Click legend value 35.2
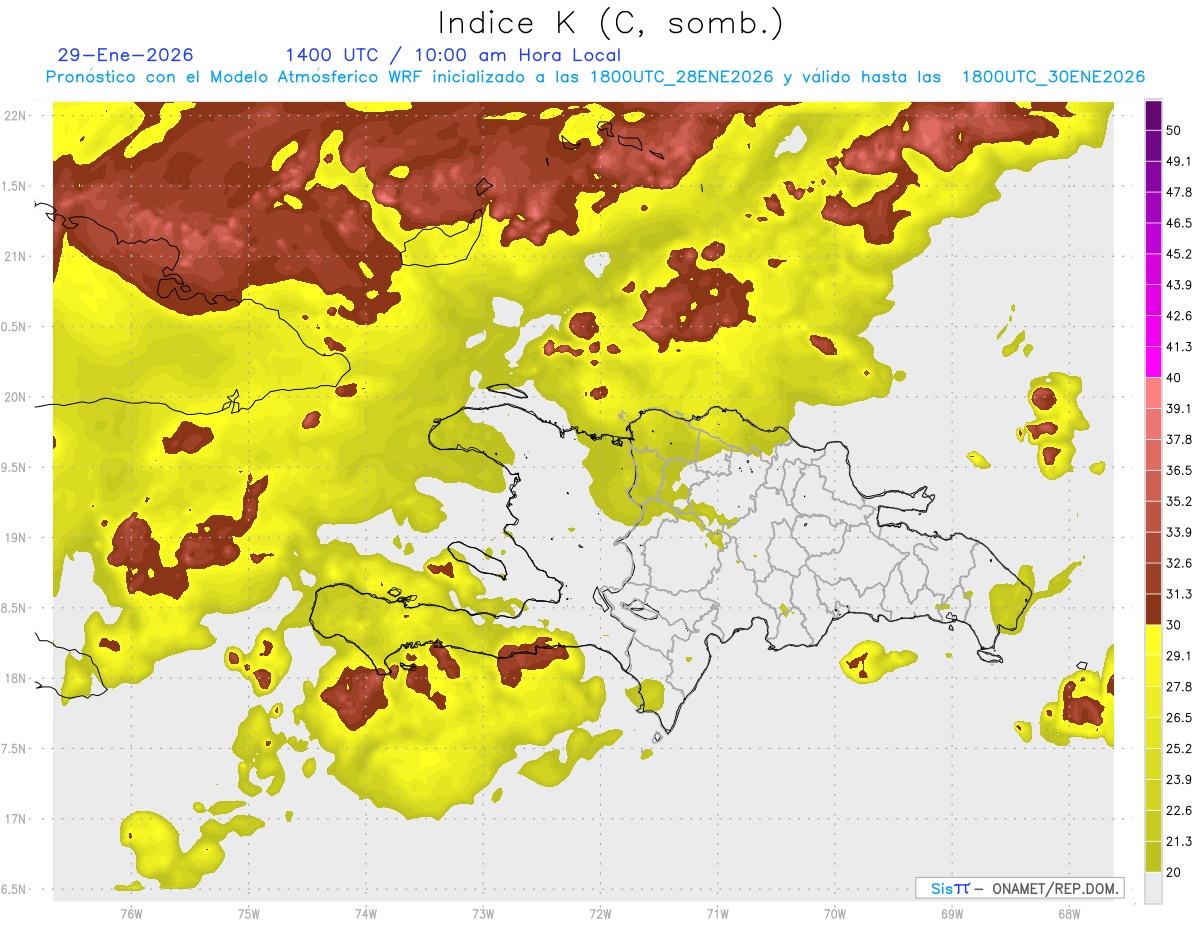Viewport: 1200px width, 927px height. 1179,501
